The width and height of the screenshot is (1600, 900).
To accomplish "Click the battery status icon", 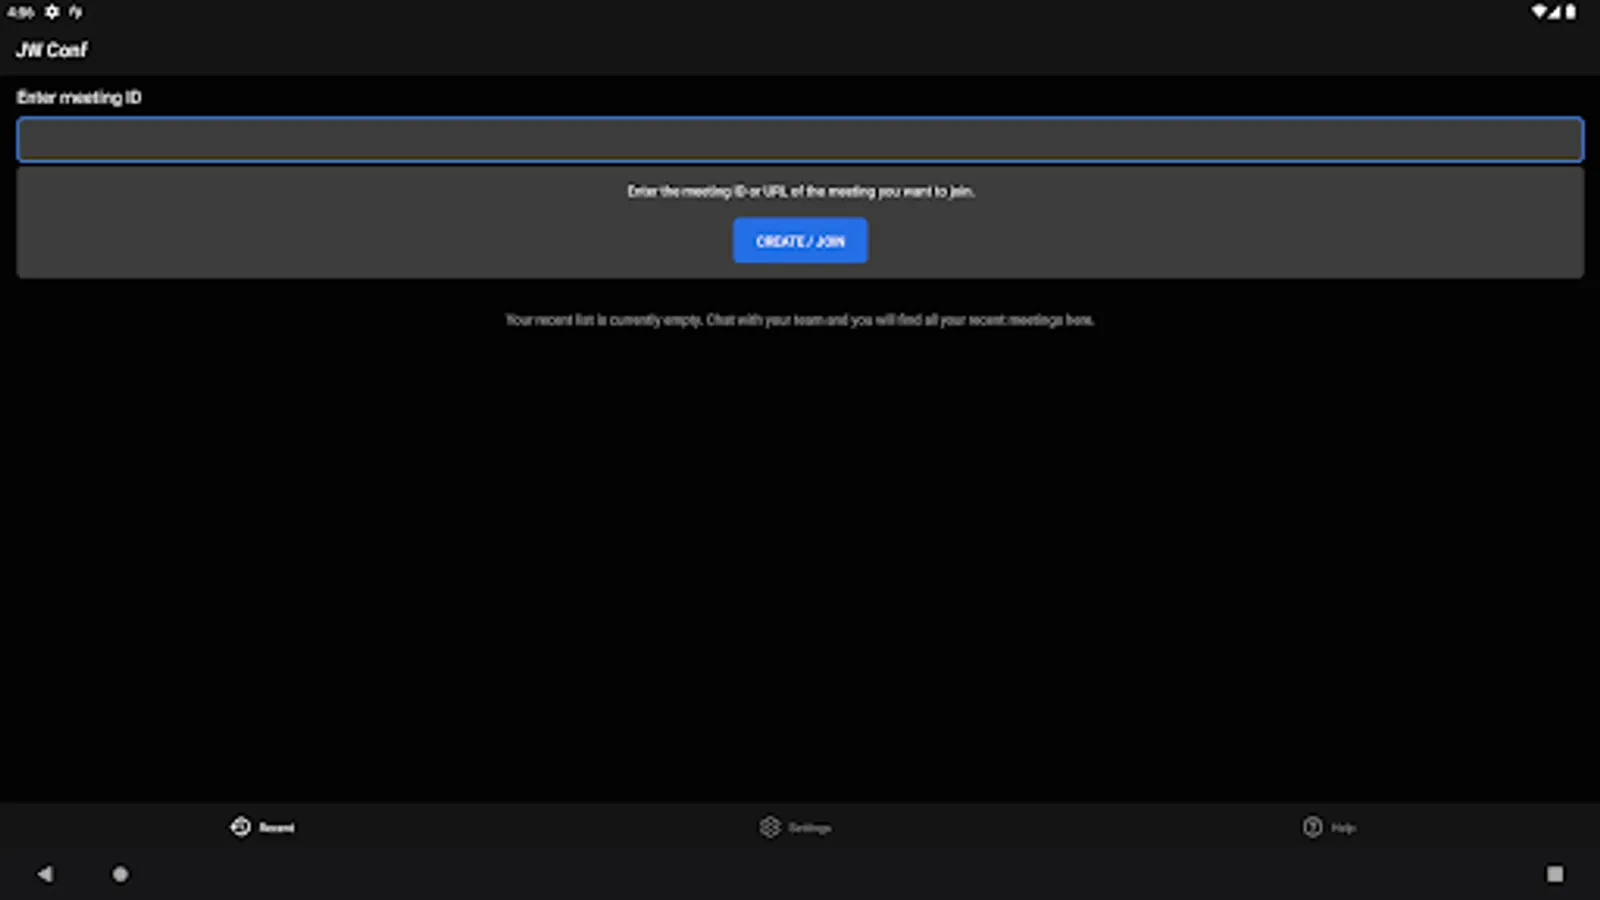I will 1571,12.
